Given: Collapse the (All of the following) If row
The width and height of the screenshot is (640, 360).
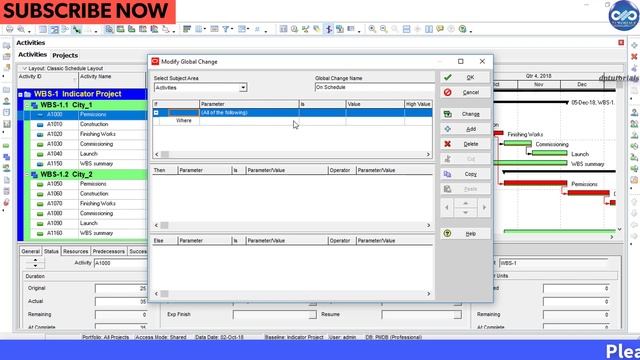Looking at the screenshot, I should pos(156,113).
